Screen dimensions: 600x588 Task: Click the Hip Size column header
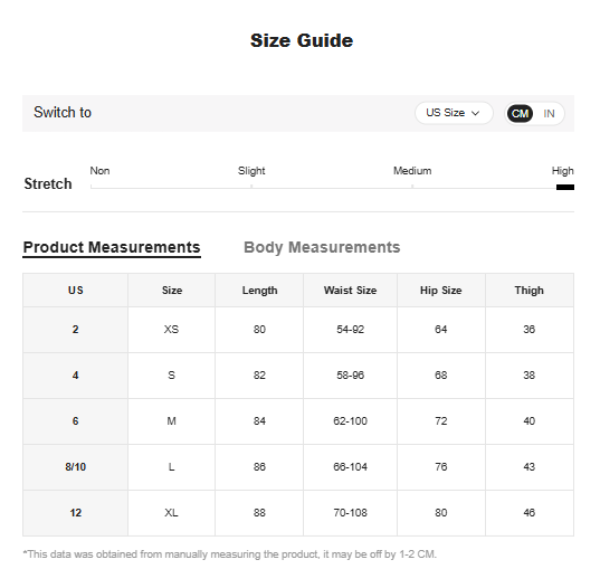pyautogui.click(x=441, y=290)
